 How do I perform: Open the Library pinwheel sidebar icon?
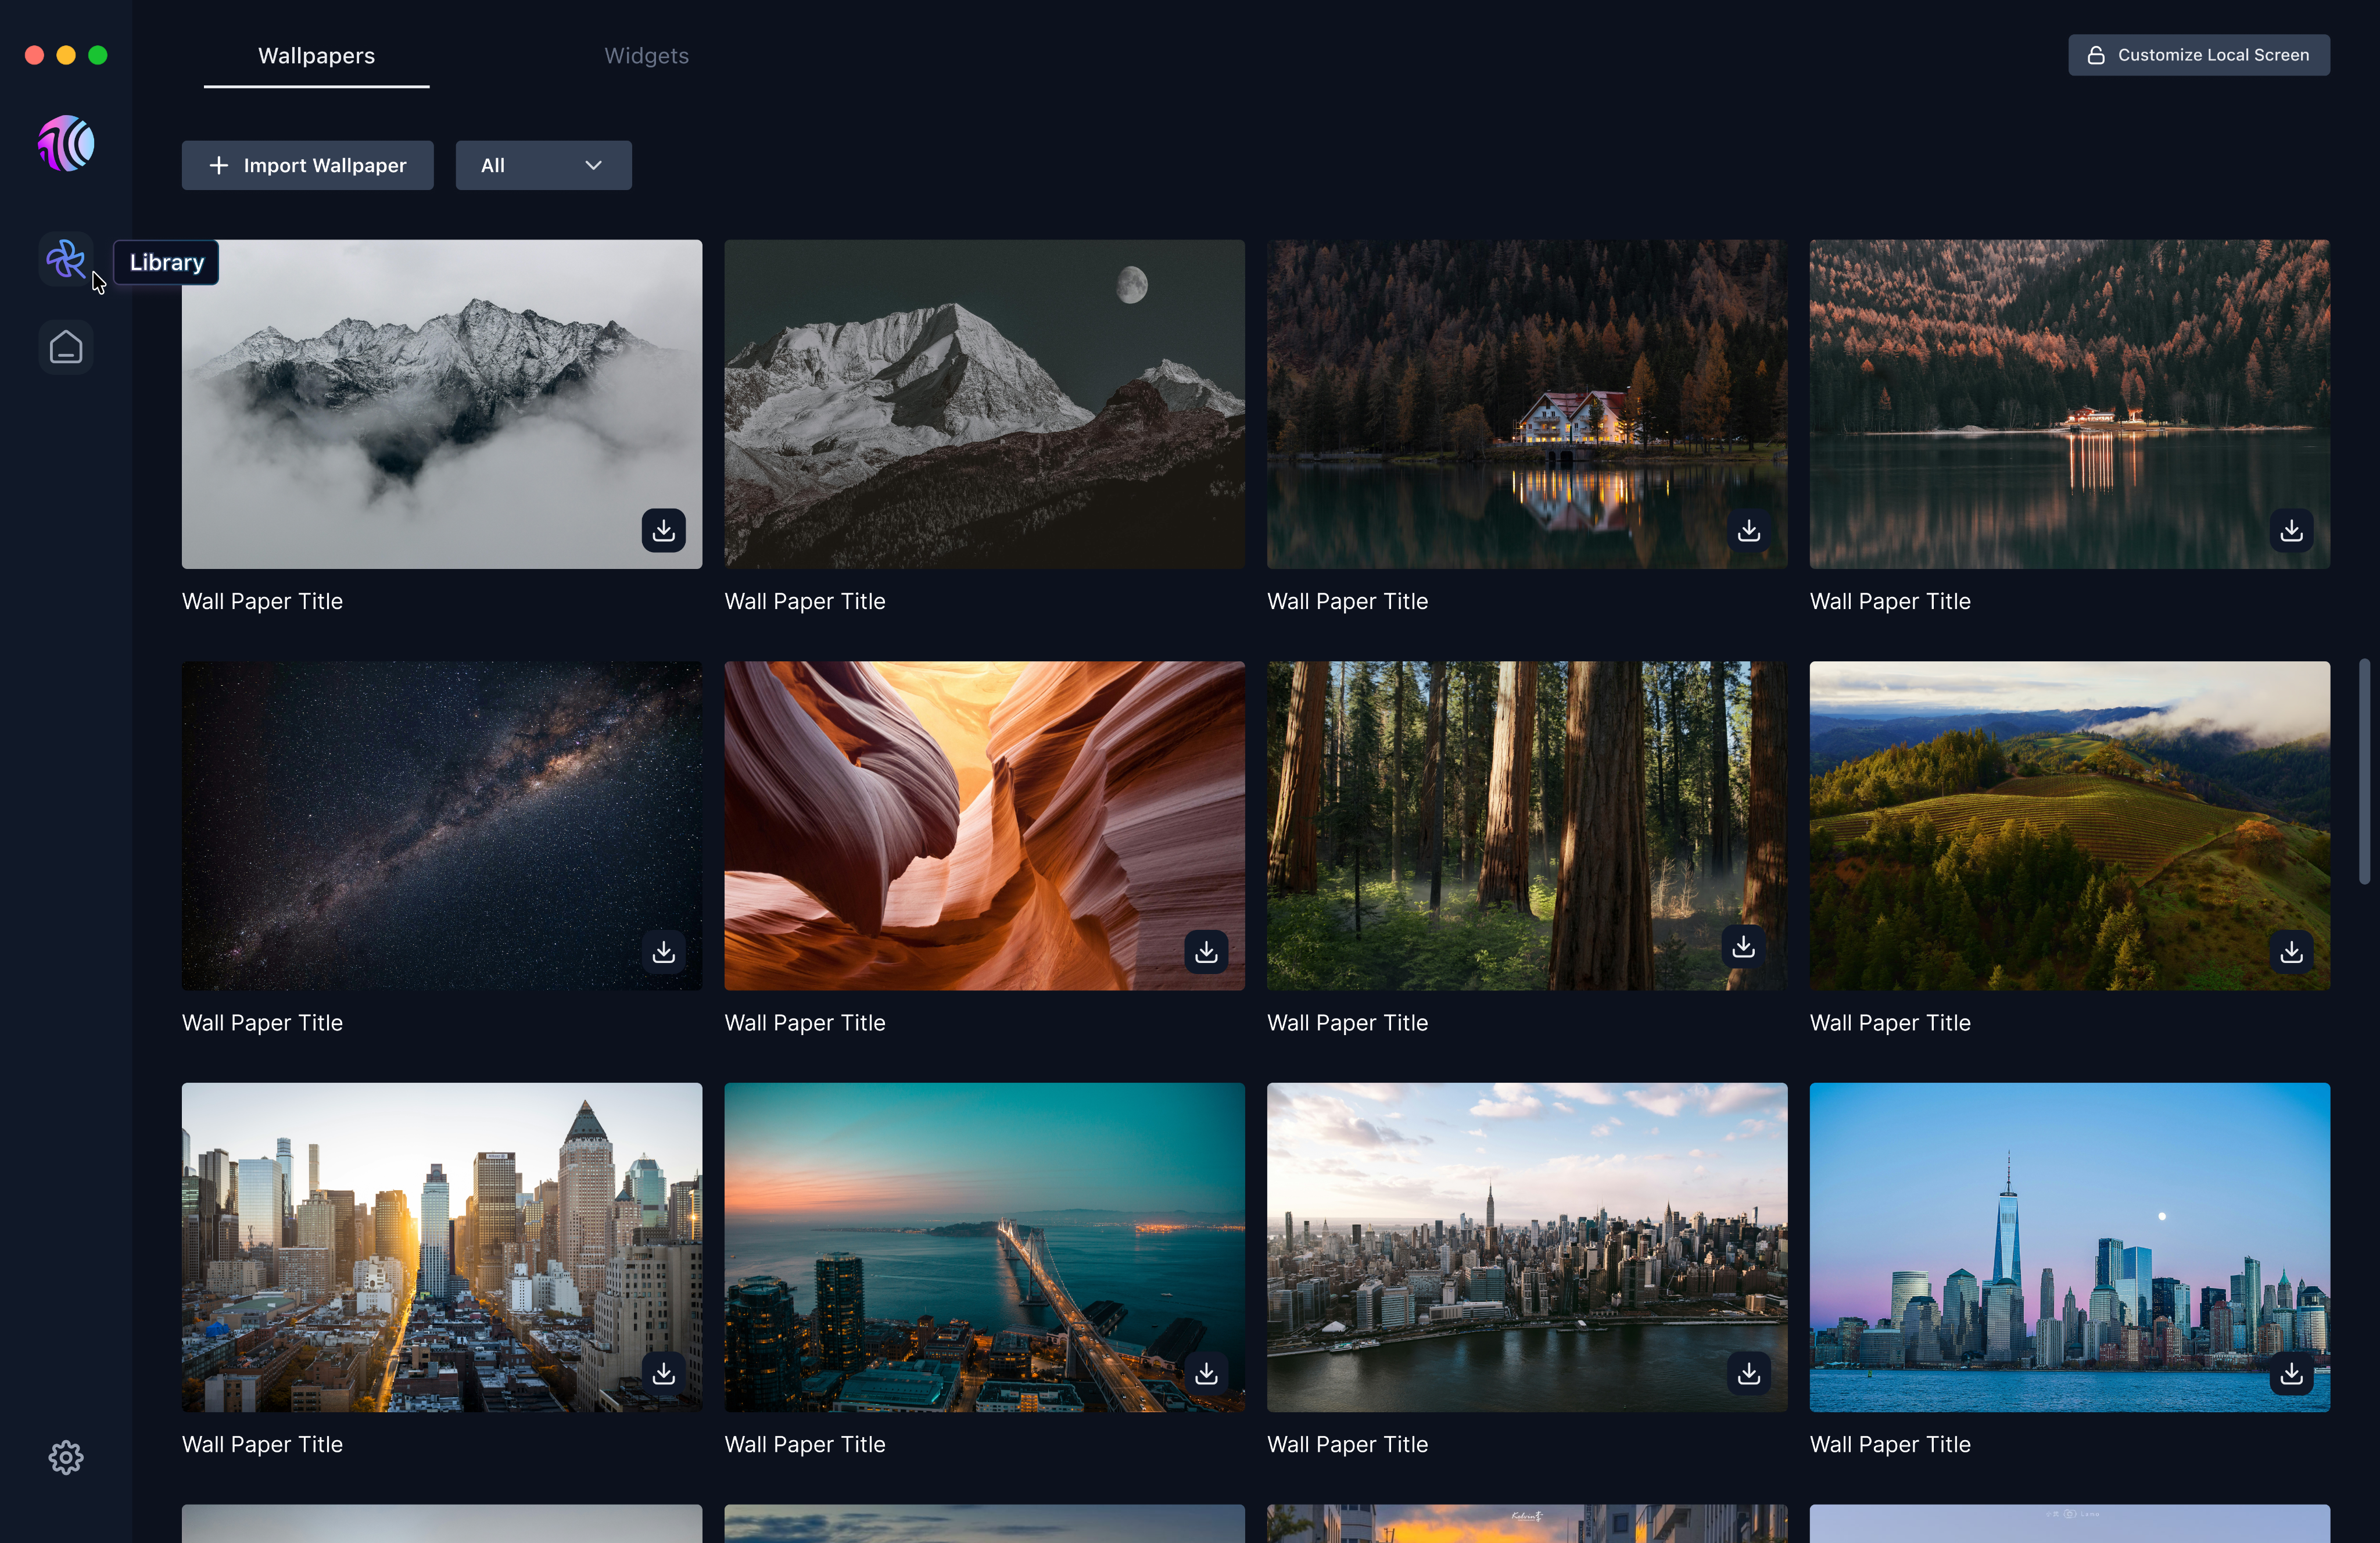(x=66, y=260)
